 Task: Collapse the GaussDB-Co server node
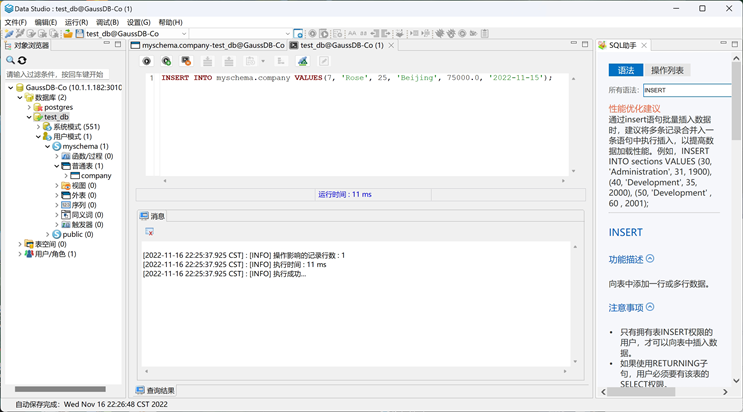click(x=10, y=88)
